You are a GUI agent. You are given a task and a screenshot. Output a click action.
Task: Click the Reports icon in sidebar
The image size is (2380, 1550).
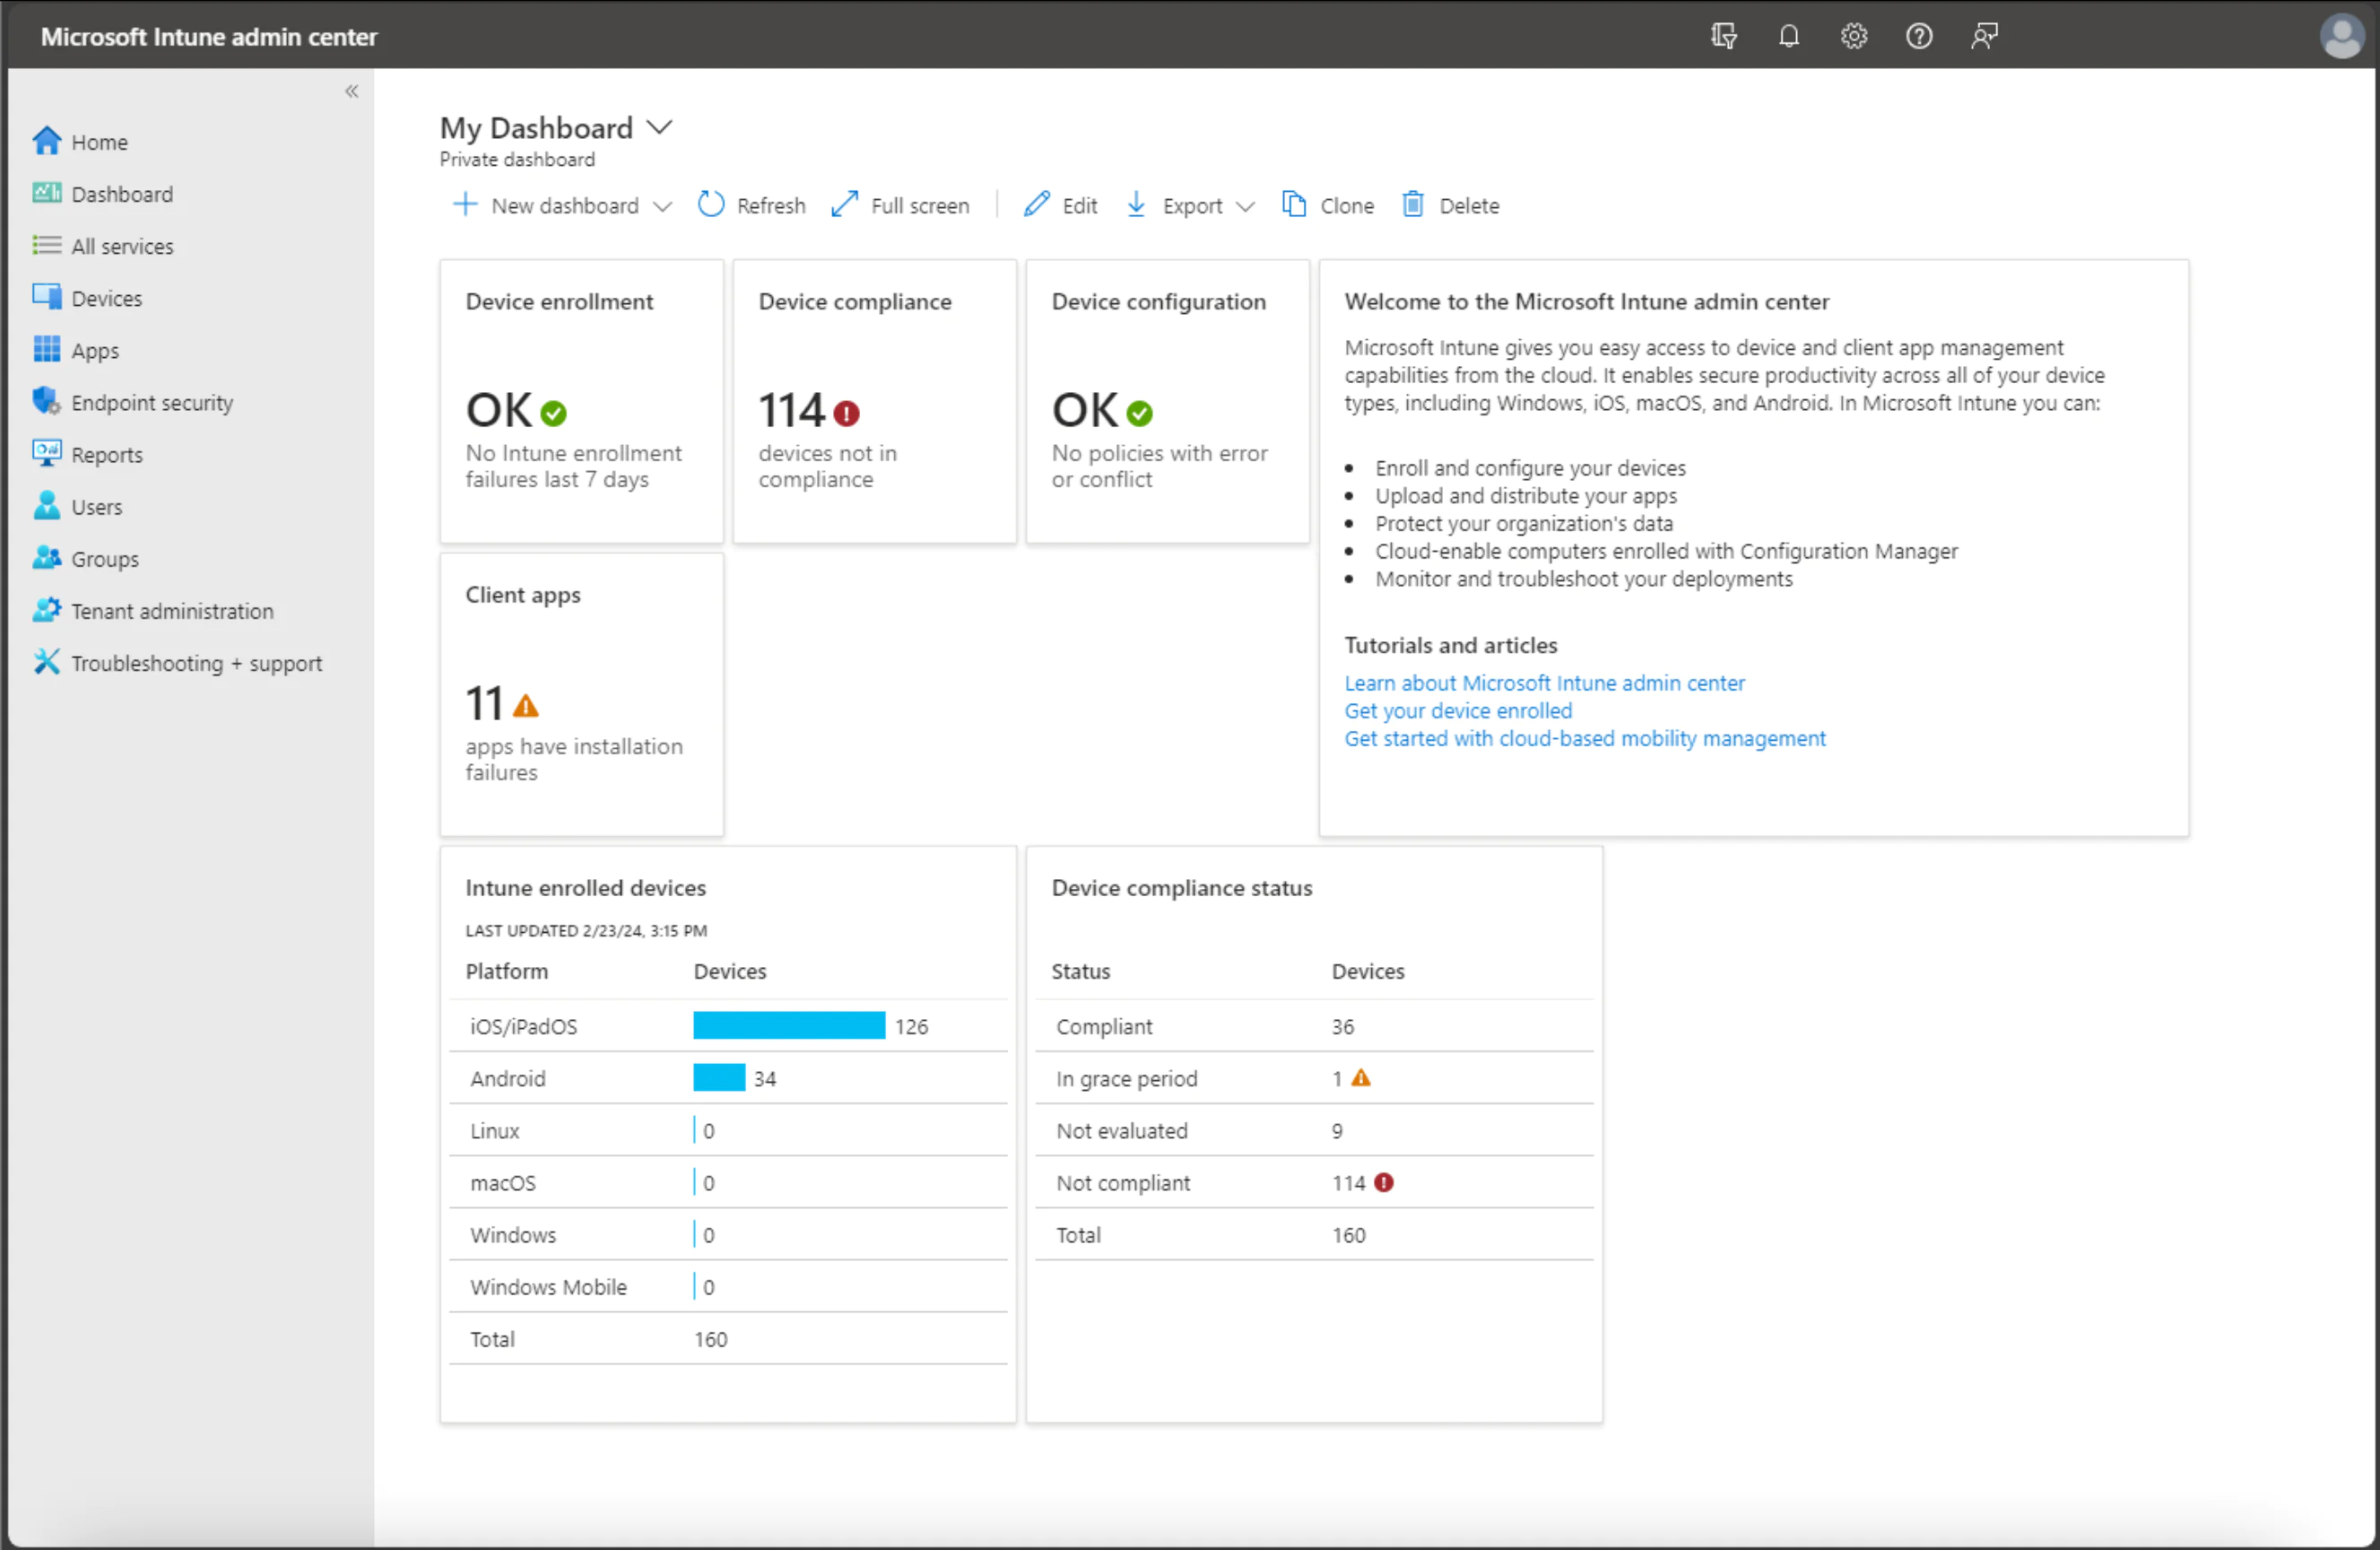[x=47, y=453]
